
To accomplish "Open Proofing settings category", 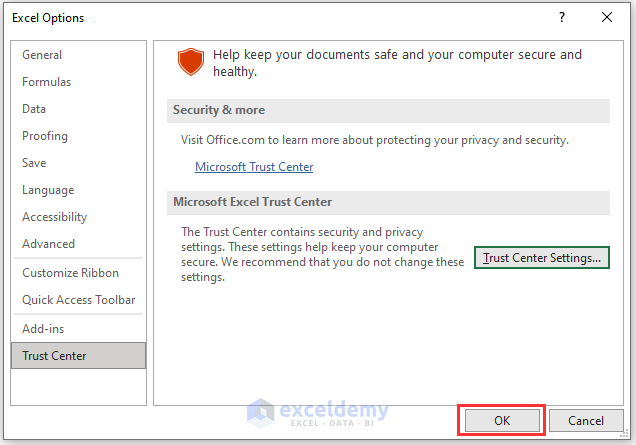I will click(x=45, y=136).
